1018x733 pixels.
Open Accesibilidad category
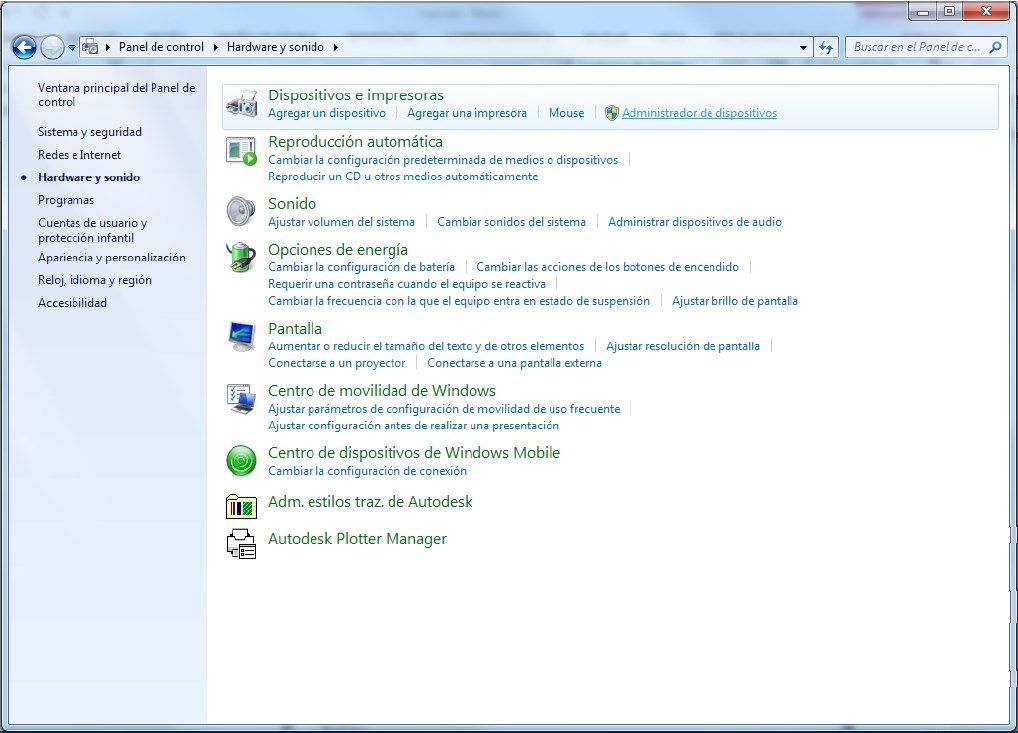pyautogui.click(x=72, y=303)
